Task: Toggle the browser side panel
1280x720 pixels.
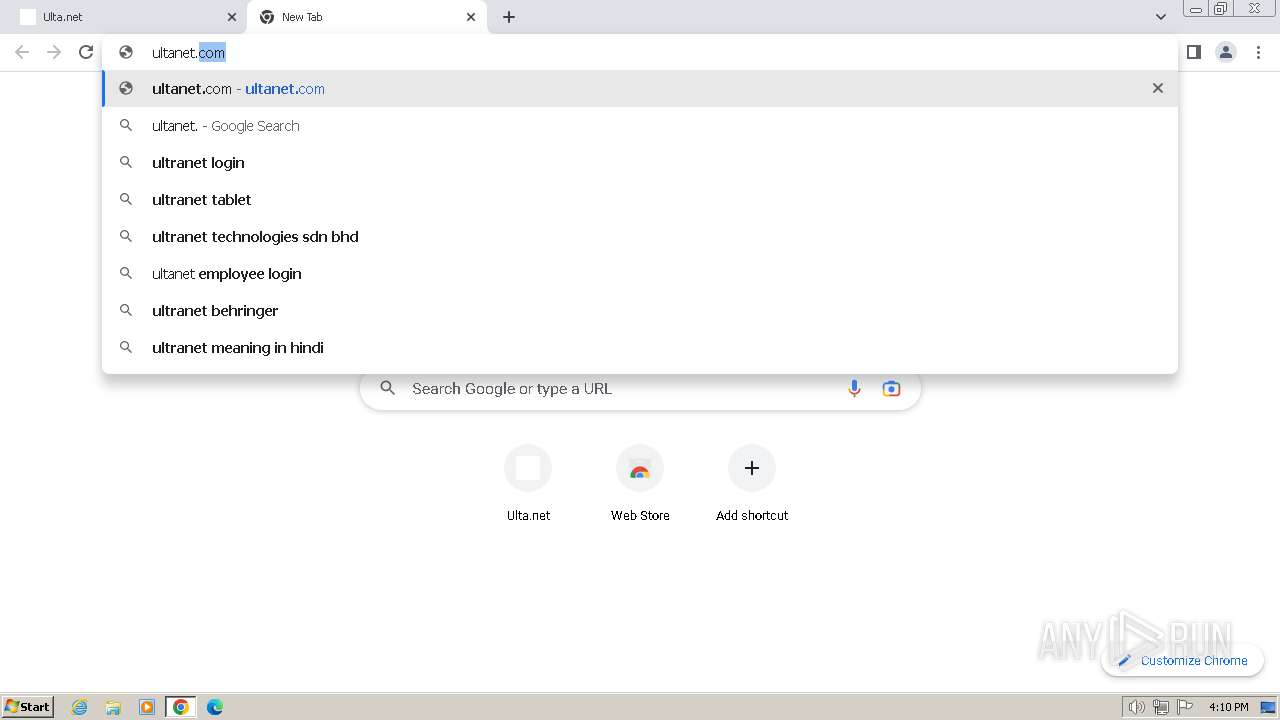Action: coord(1194,52)
